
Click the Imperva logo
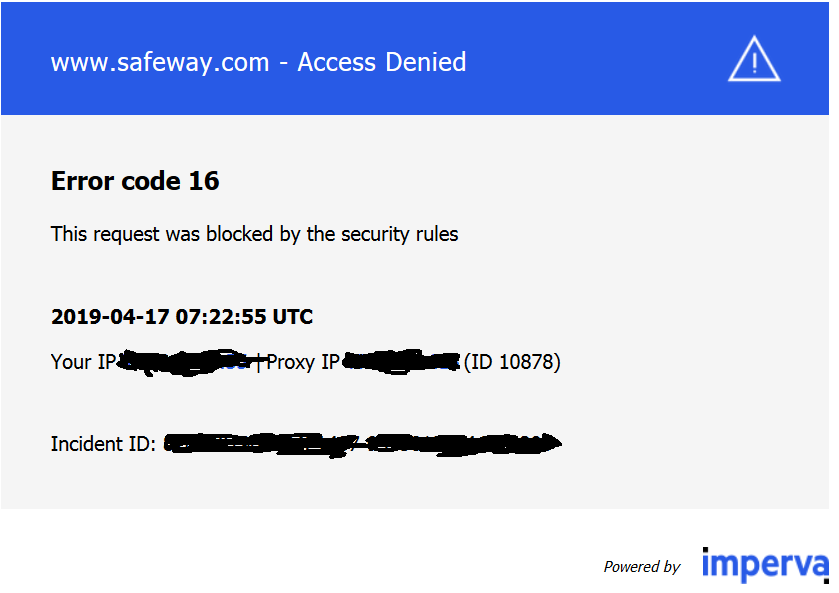coord(765,565)
